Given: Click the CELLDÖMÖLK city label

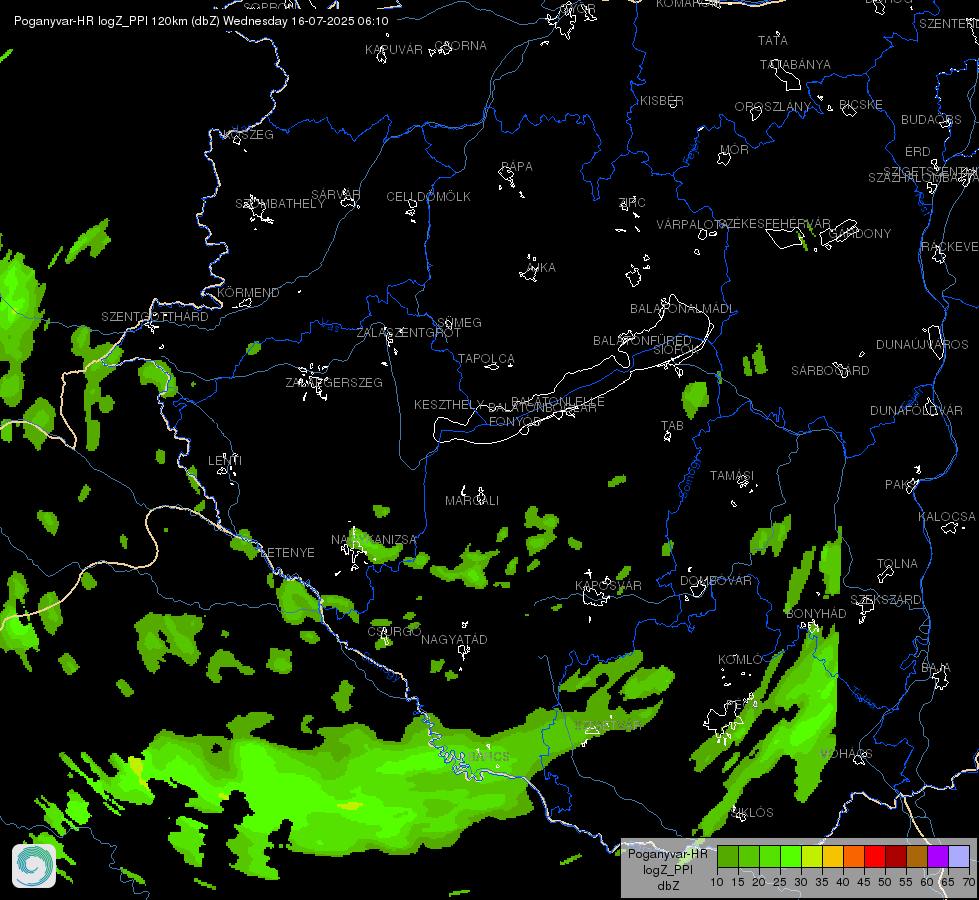Looking at the screenshot, I should (428, 197).
